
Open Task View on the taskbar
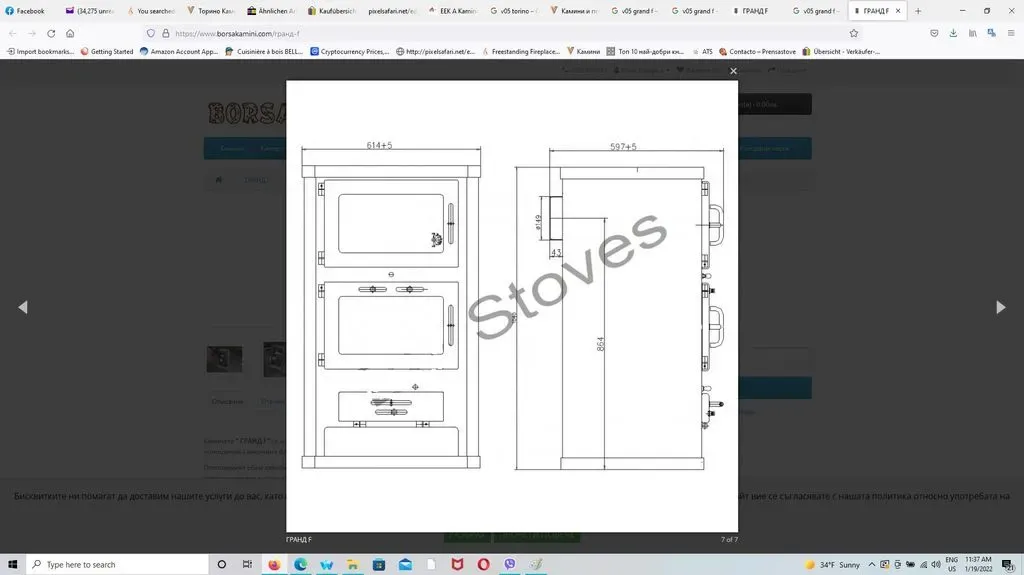click(247, 564)
